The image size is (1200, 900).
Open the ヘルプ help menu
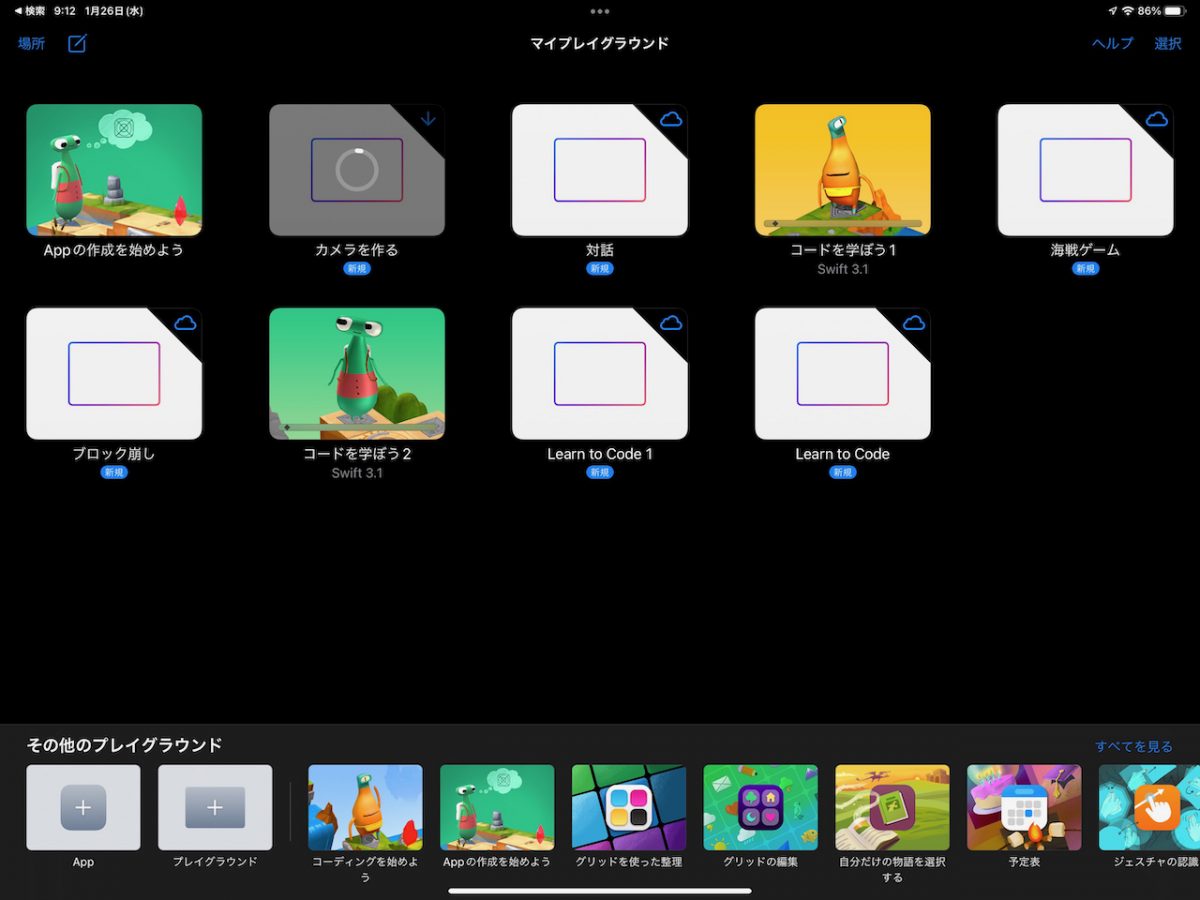click(x=1112, y=44)
